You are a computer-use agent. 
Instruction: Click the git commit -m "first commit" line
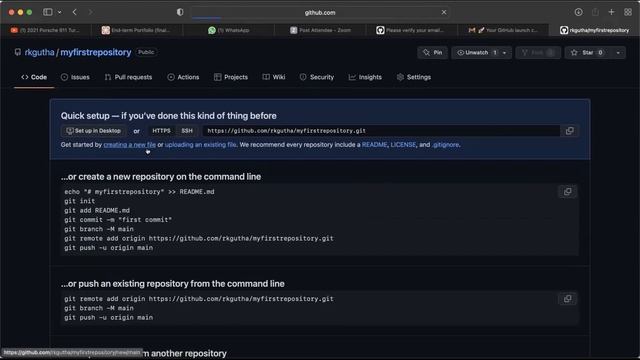118,220
